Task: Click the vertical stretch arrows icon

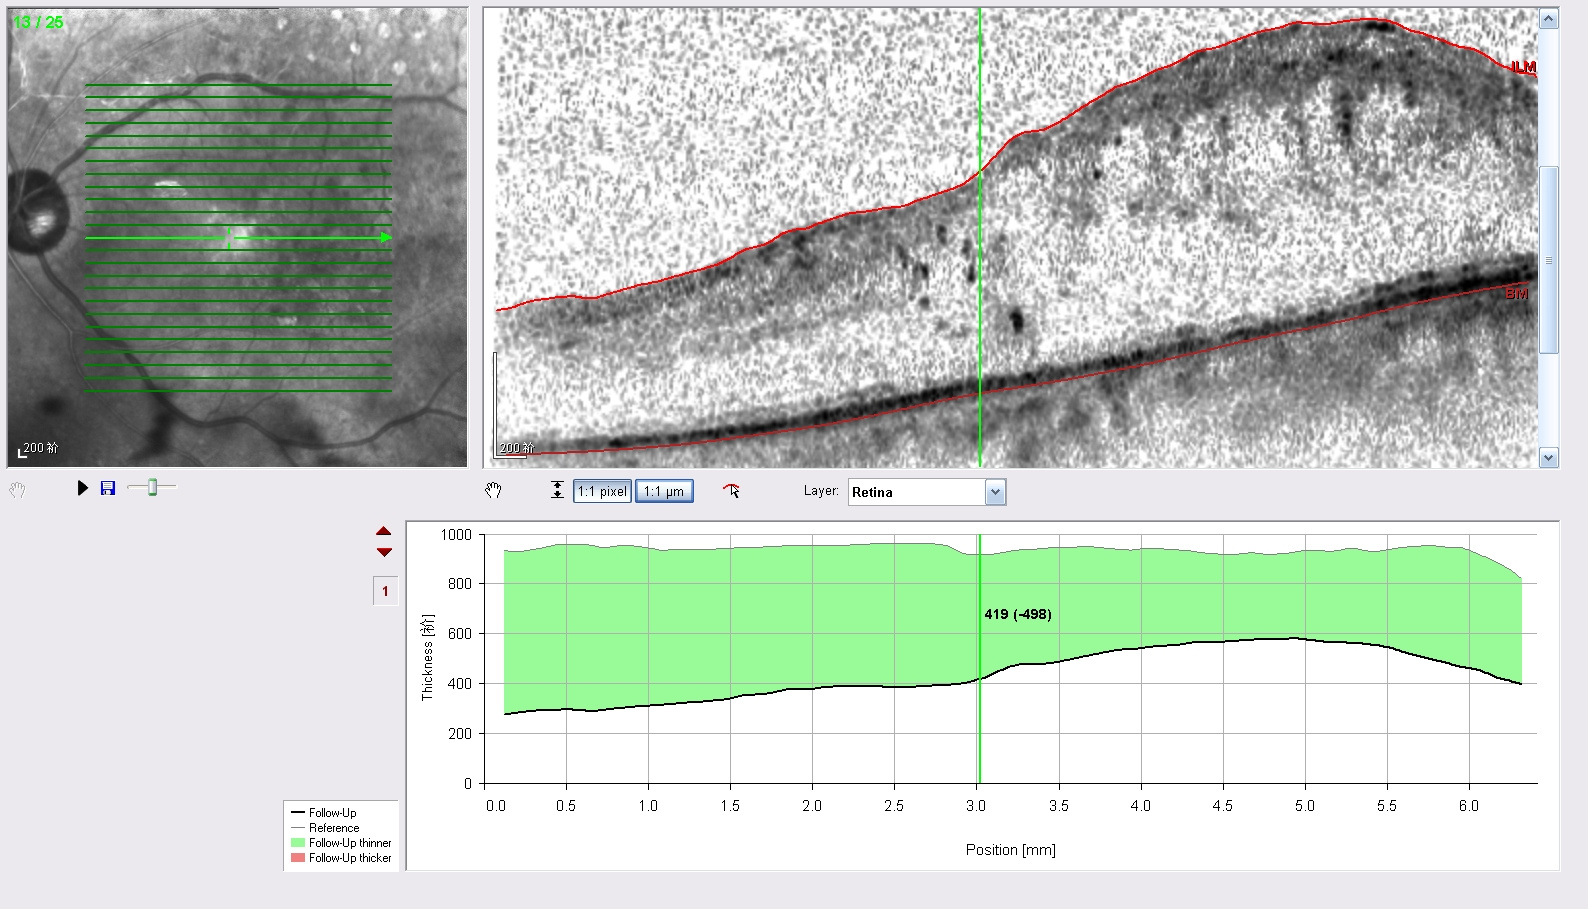Action: point(557,490)
